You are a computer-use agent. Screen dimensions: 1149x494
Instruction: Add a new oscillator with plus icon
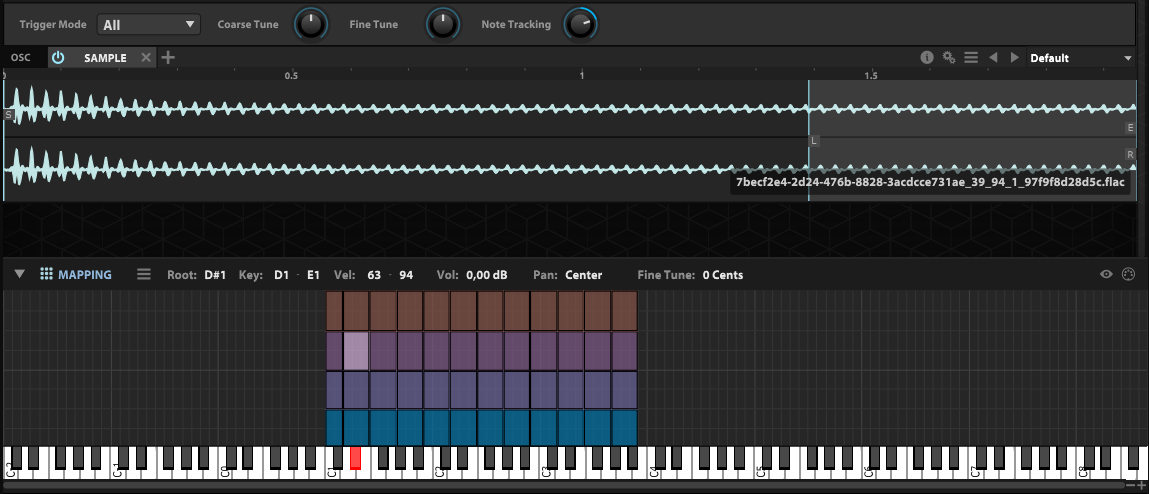pyautogui.click(x=168, y=57)
